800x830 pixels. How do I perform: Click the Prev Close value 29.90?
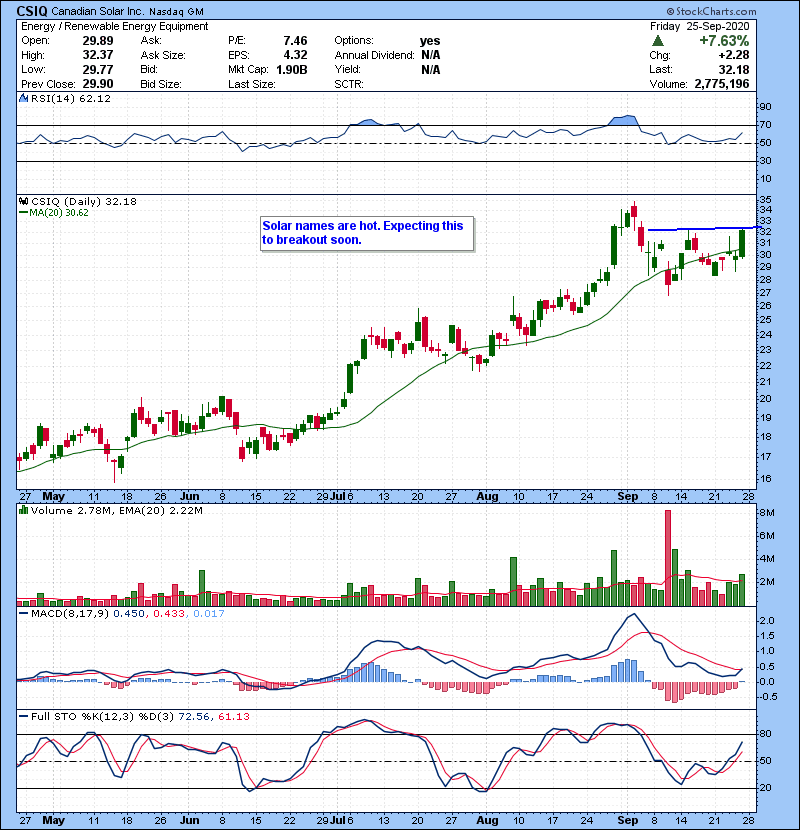click(x=97, y=84)
